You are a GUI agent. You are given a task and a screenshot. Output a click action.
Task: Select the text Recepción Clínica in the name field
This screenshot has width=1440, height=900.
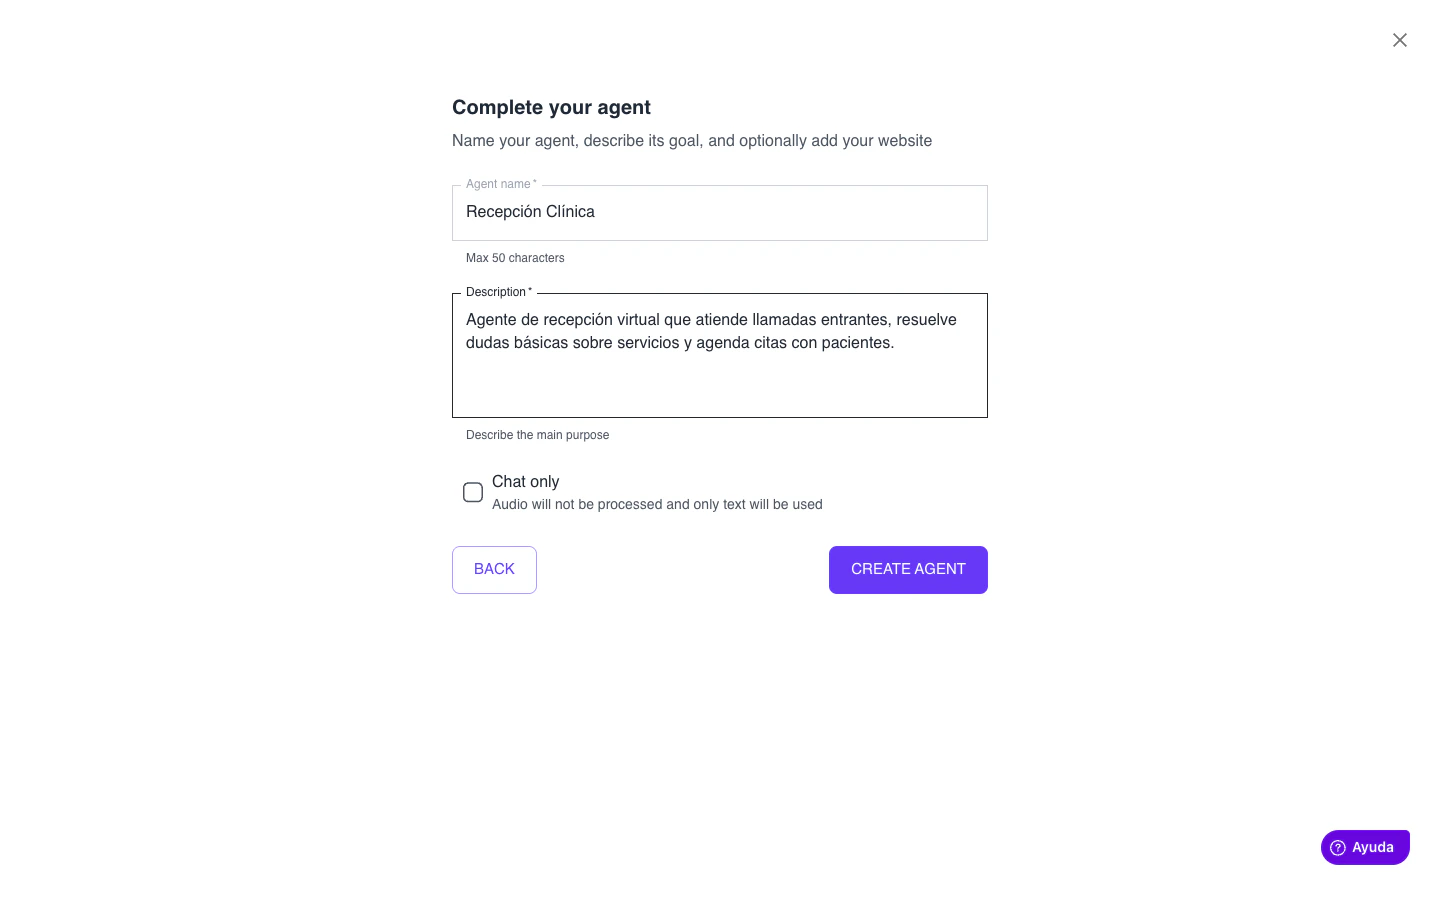530,211
